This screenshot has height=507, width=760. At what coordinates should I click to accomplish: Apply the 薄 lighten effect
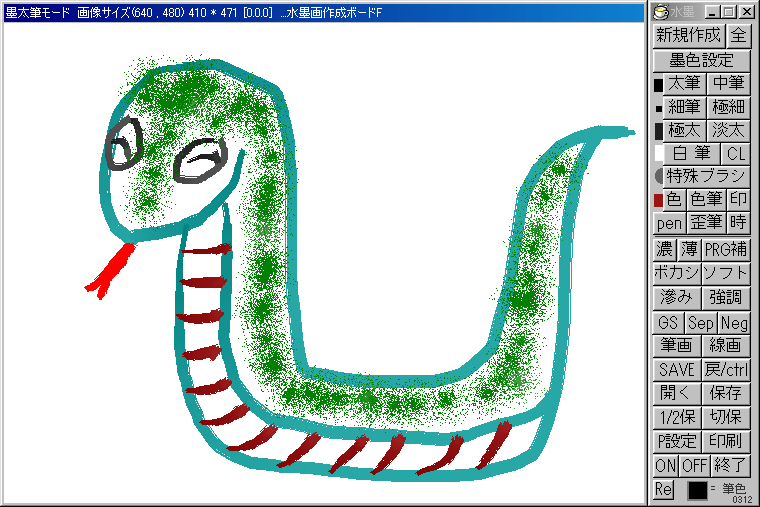click(x=689, y=250)
